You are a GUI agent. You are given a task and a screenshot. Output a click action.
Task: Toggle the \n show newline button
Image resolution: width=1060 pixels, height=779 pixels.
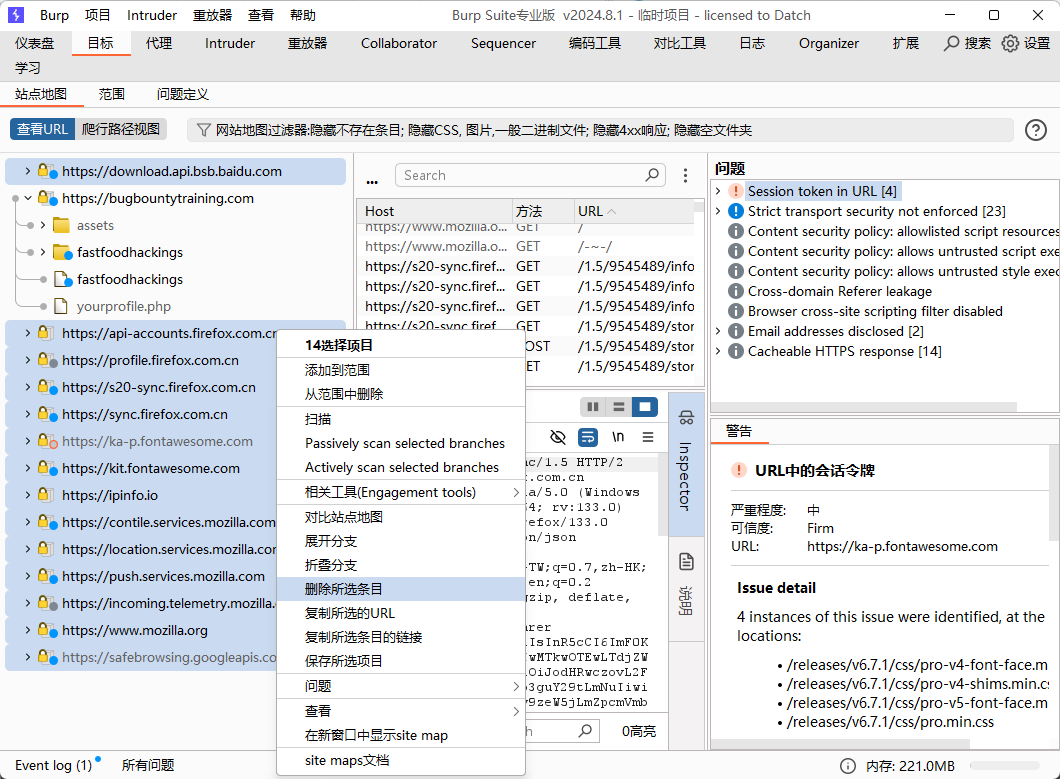tap(618, 437)
